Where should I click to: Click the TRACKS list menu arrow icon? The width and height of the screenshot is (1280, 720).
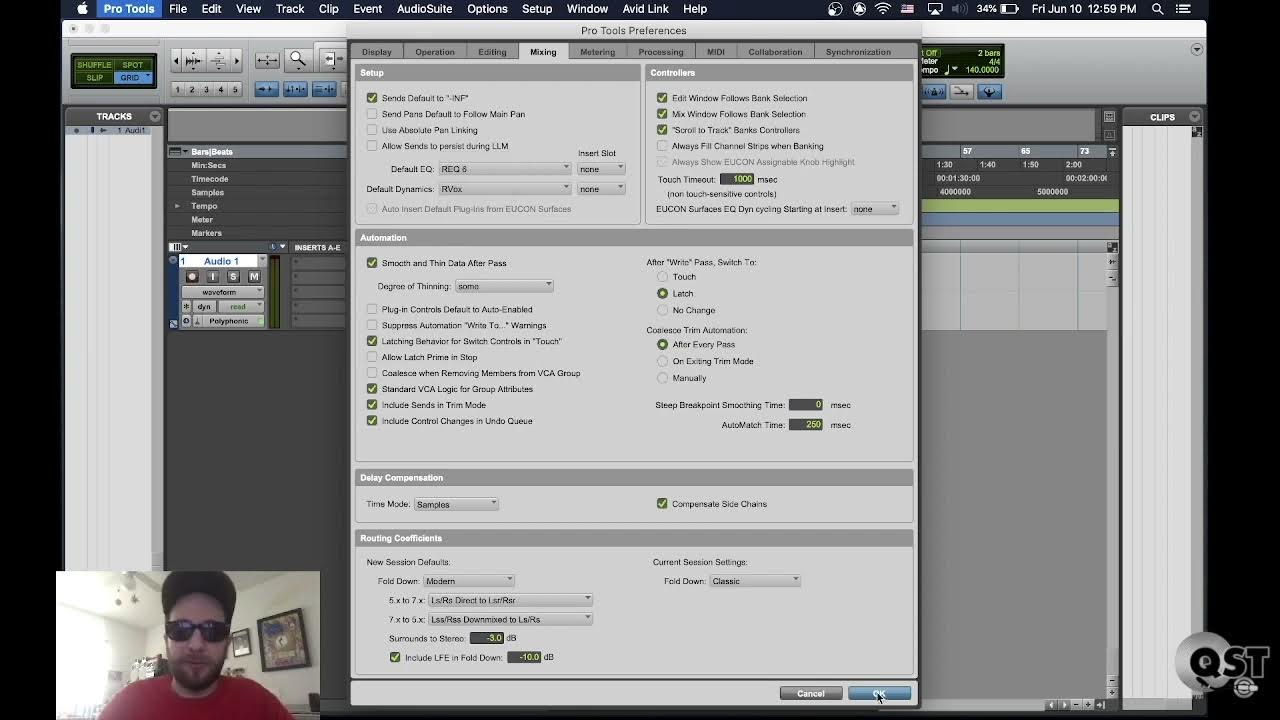155,116
